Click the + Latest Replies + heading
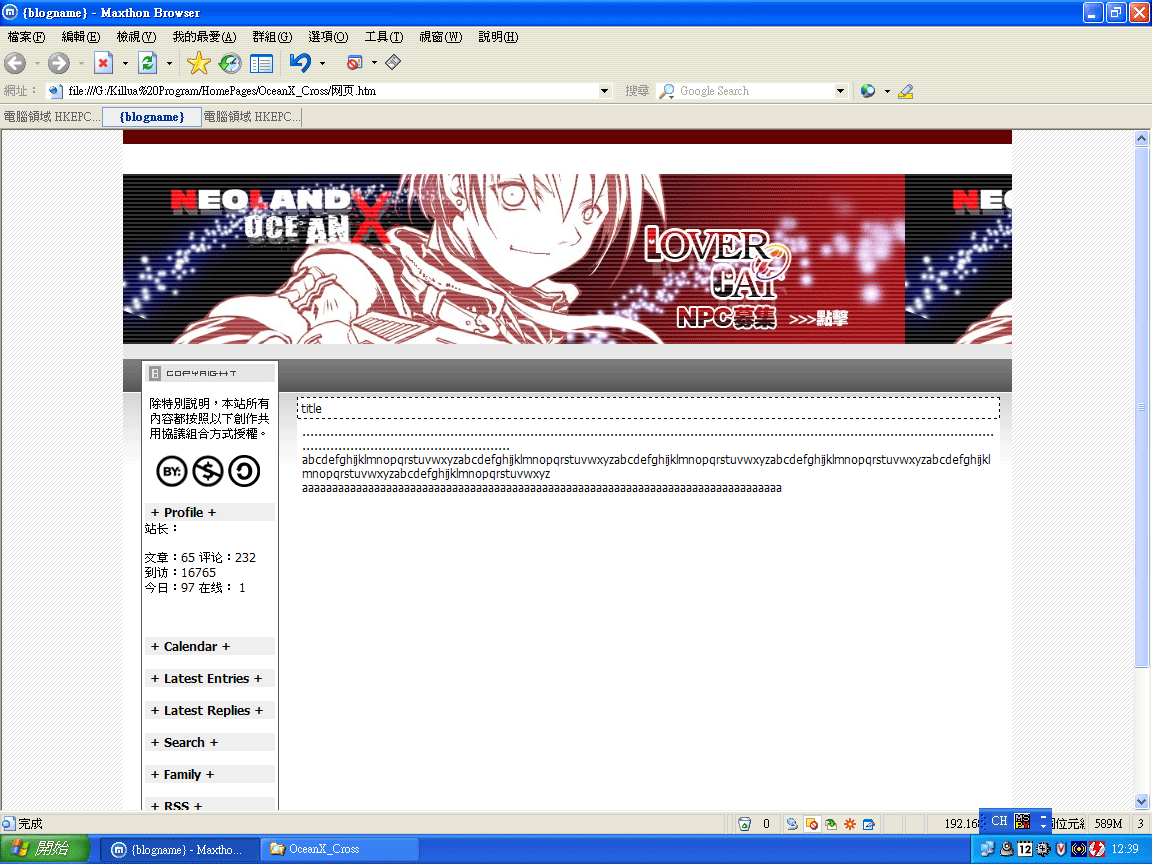 tap(210, 710)
